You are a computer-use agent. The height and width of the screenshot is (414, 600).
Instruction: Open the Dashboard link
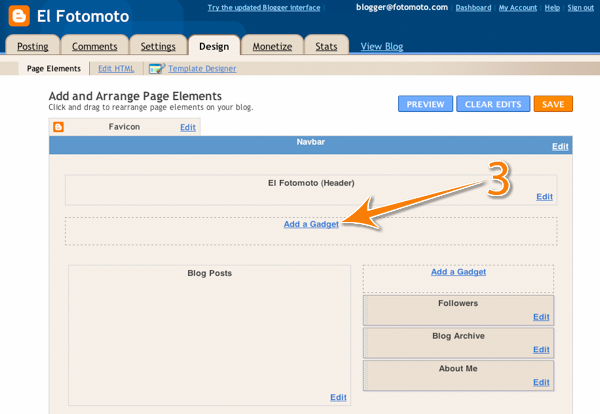pos(473,8)
